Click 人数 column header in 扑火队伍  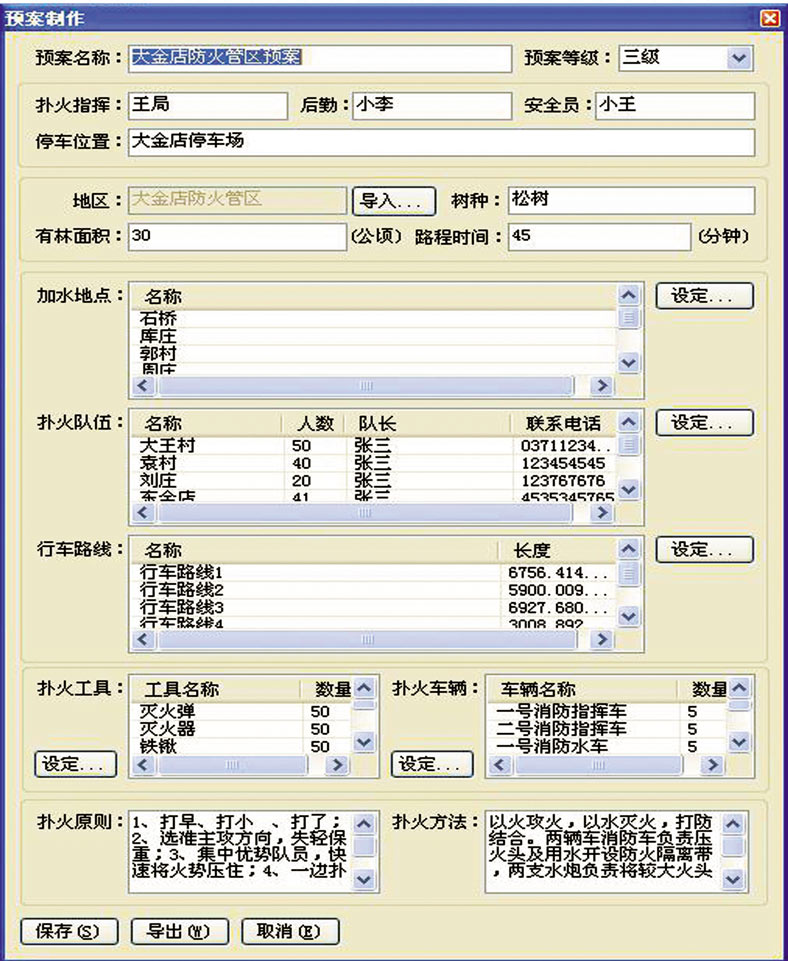point(313,424)
